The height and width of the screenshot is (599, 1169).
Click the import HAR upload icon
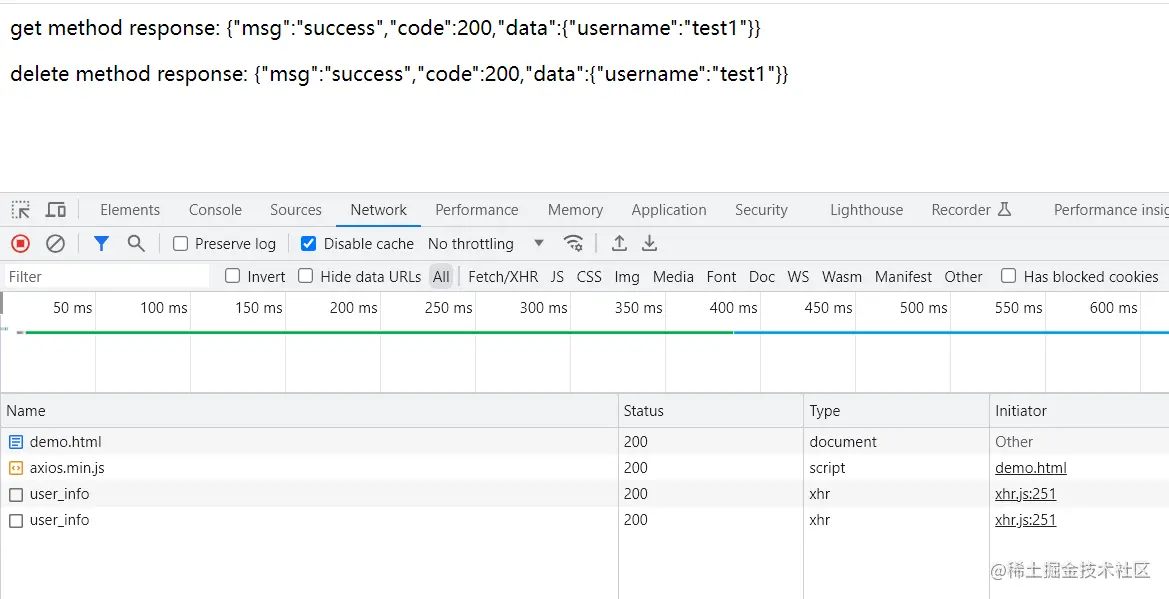pos(619,243)
